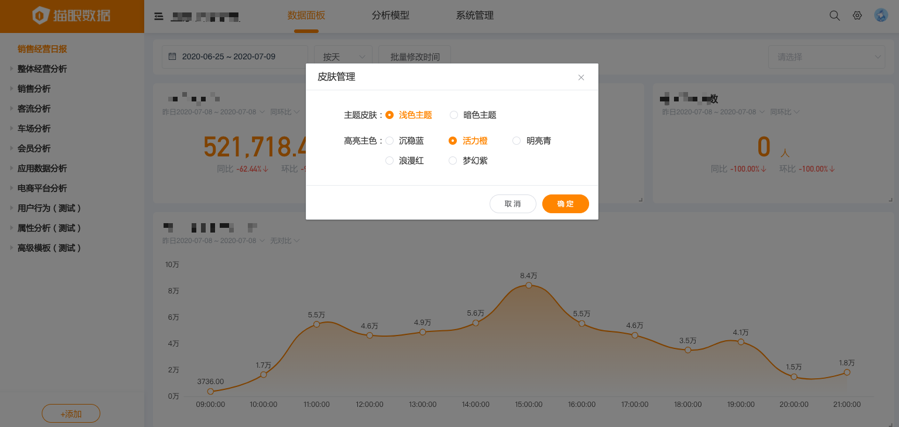Image resolution: width=899 pixels, height=427 pixels.
Task: Close the 皮肤管理 dialog with X
Action: coord(581,77)
